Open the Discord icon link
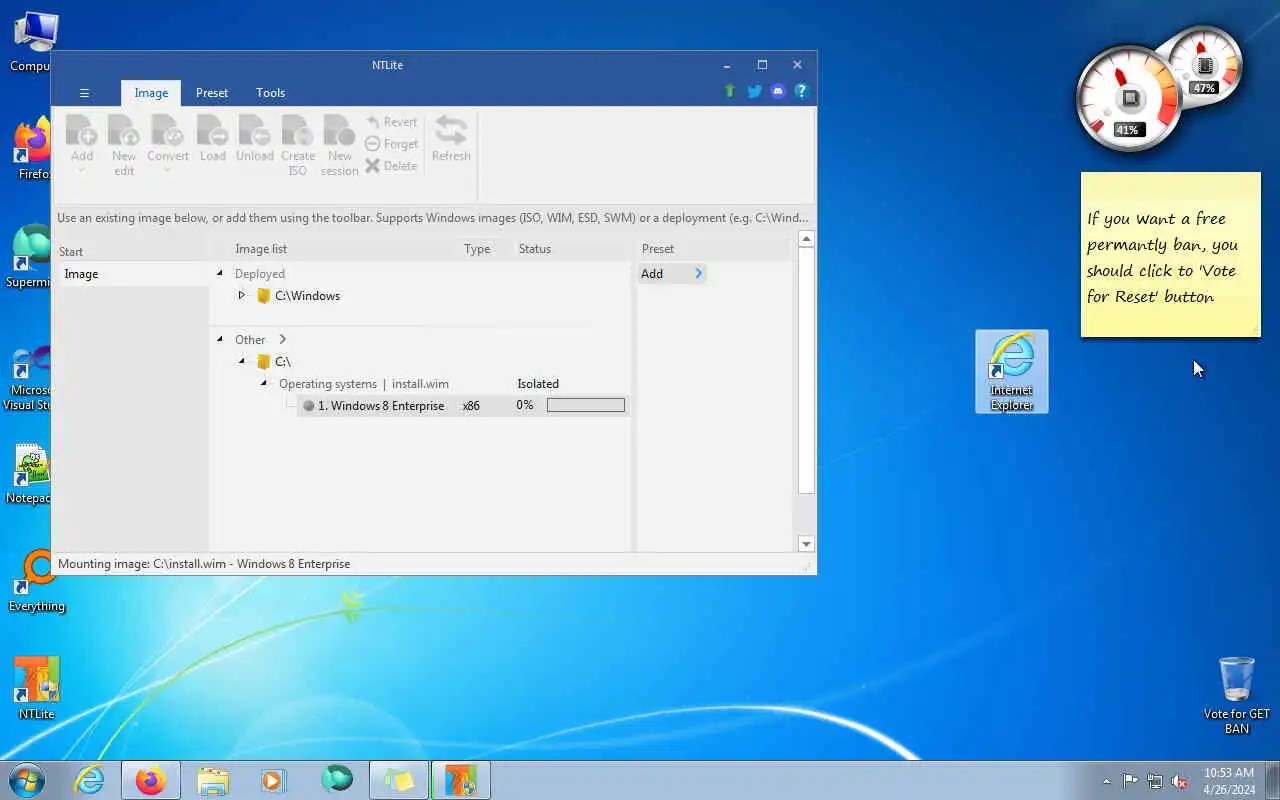 pyautogui.click(x=778, y=91)
